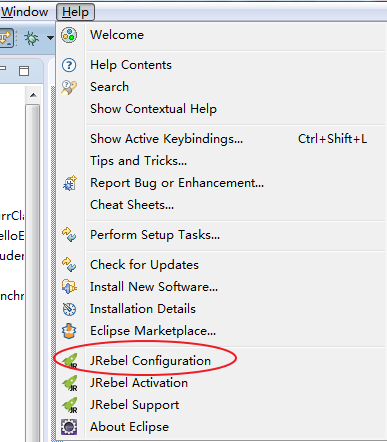Click the Eclipse Marketplace icon
The width and height of the screenshot is (387, 442).
pos(69,331)
